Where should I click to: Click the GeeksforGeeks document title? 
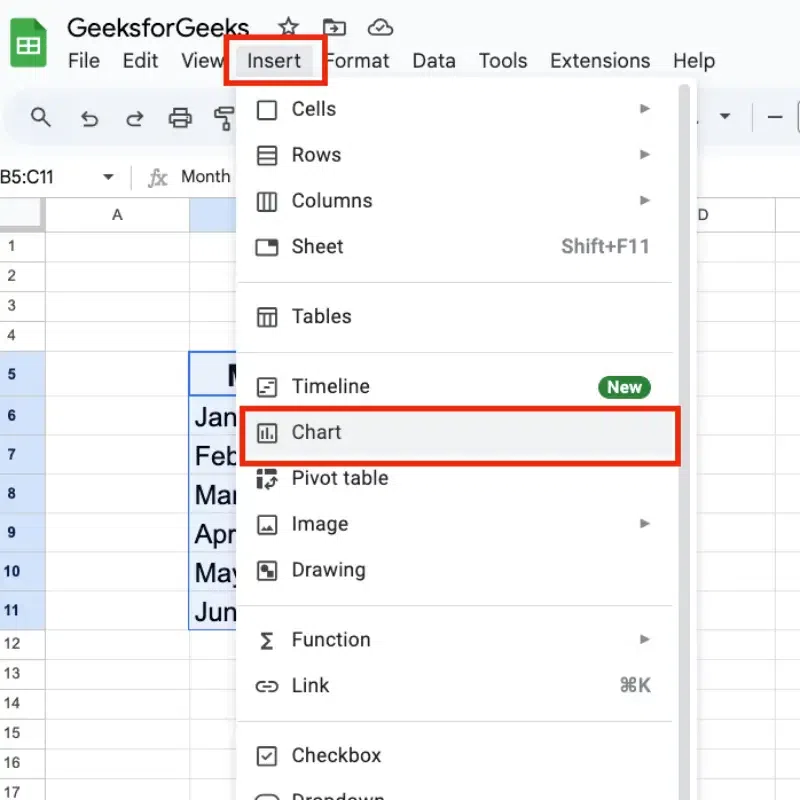pos(158,28)
